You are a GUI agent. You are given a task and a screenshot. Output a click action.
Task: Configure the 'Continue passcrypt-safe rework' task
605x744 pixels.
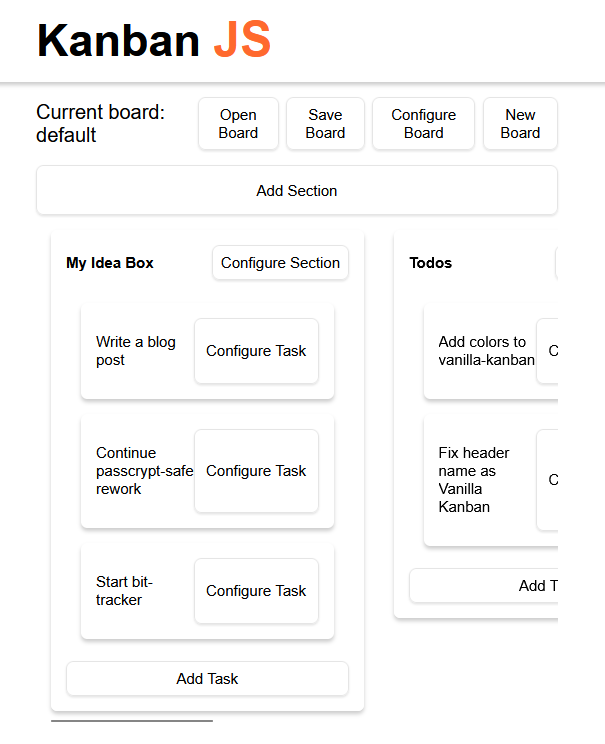[x=256, y=471]
